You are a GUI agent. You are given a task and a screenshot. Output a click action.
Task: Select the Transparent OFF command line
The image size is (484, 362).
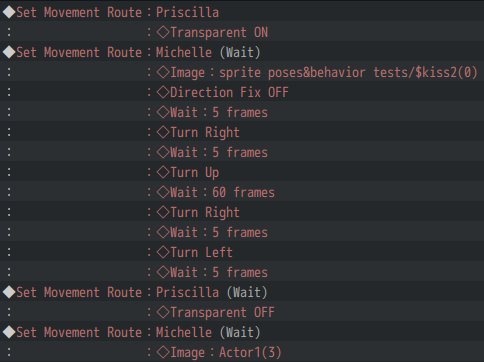coord(242,312)
